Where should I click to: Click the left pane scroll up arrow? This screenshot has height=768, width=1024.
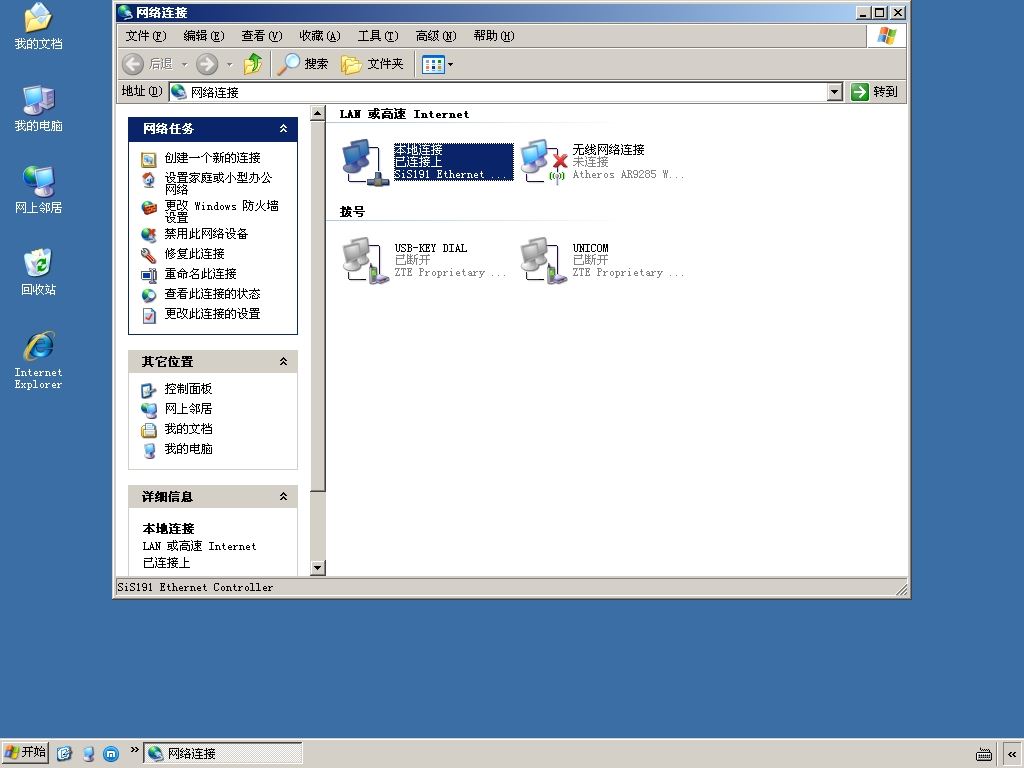pyautogui.click(x=317, y=114)
